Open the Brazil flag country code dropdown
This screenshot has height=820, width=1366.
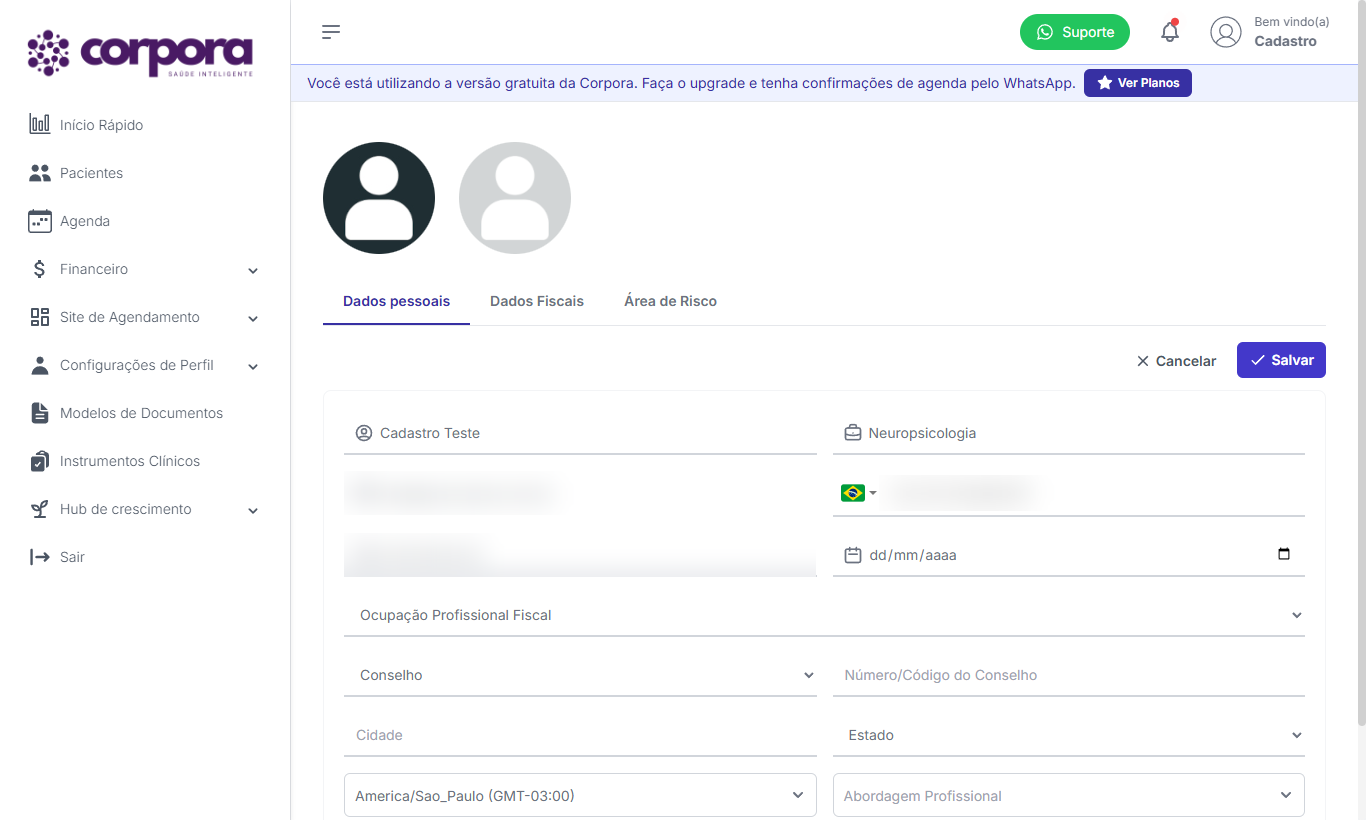click(x=858, y=493)
